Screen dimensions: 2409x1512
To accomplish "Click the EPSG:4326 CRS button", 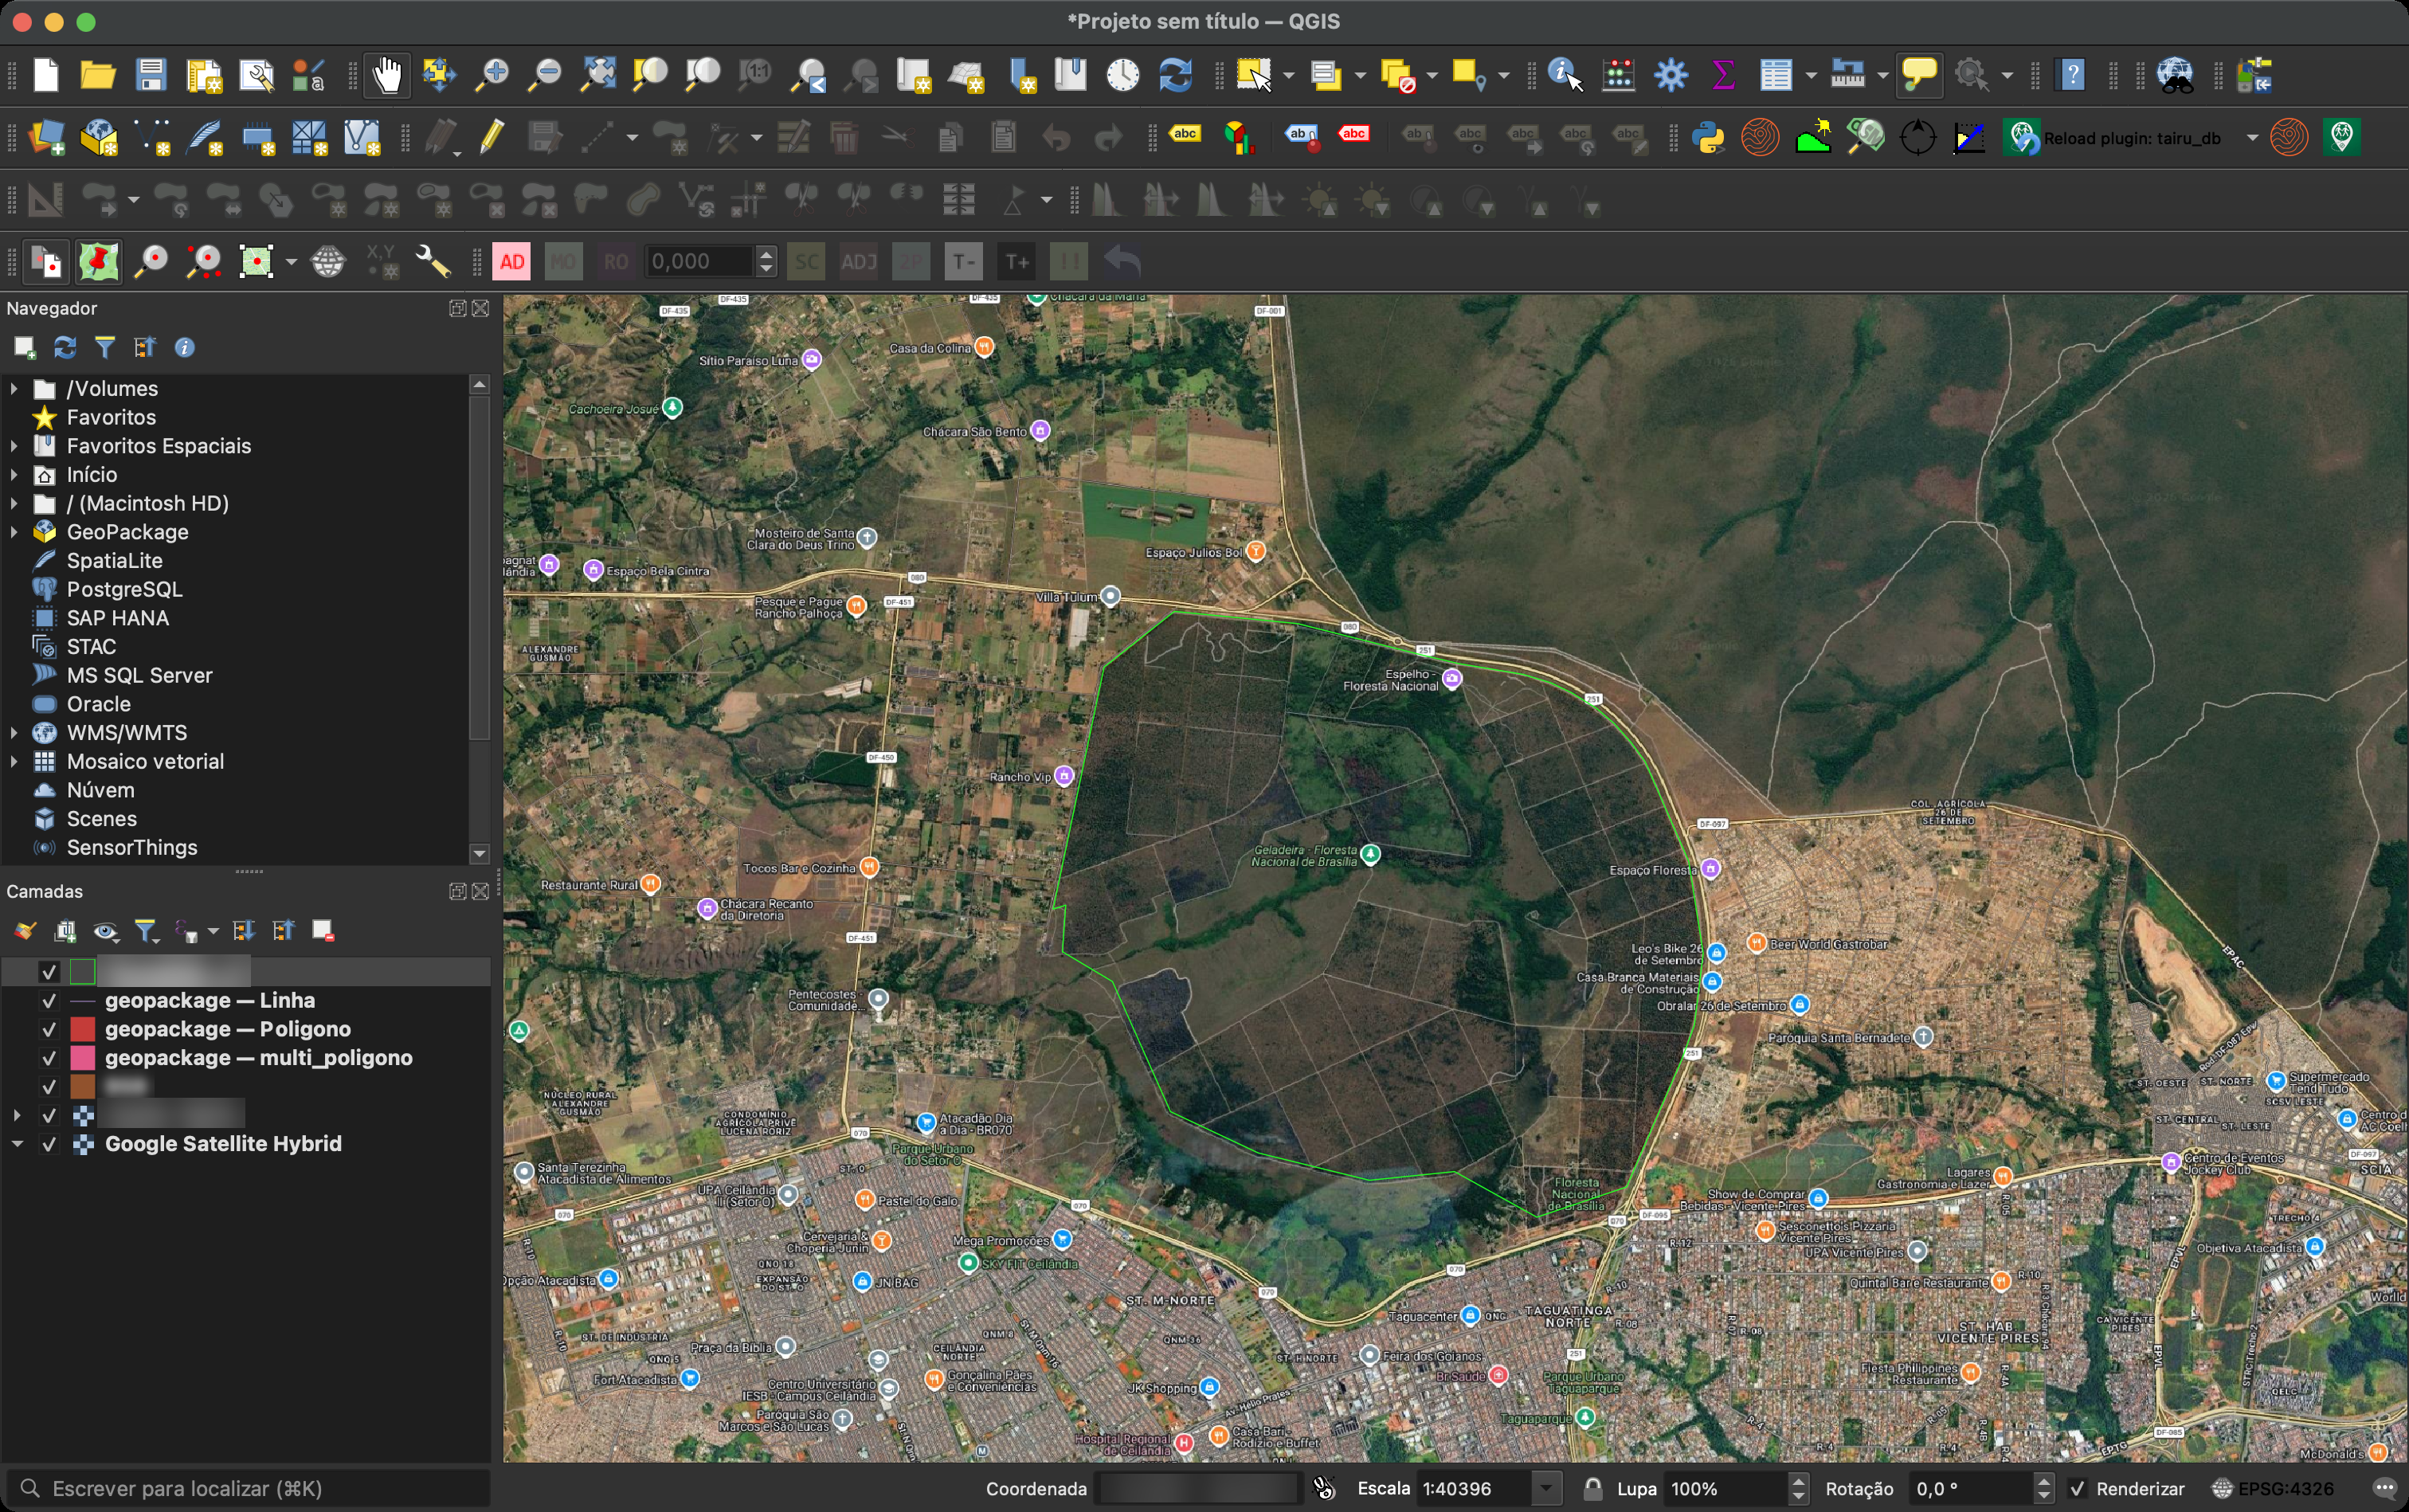I will [2273, 1489].
